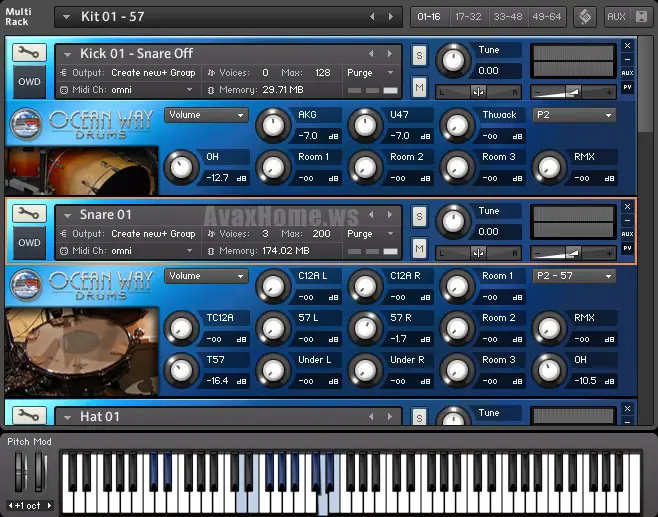Mute the Kick 01 instrument
This screenshot has width=658, height=517.
[x=419, y=87]
